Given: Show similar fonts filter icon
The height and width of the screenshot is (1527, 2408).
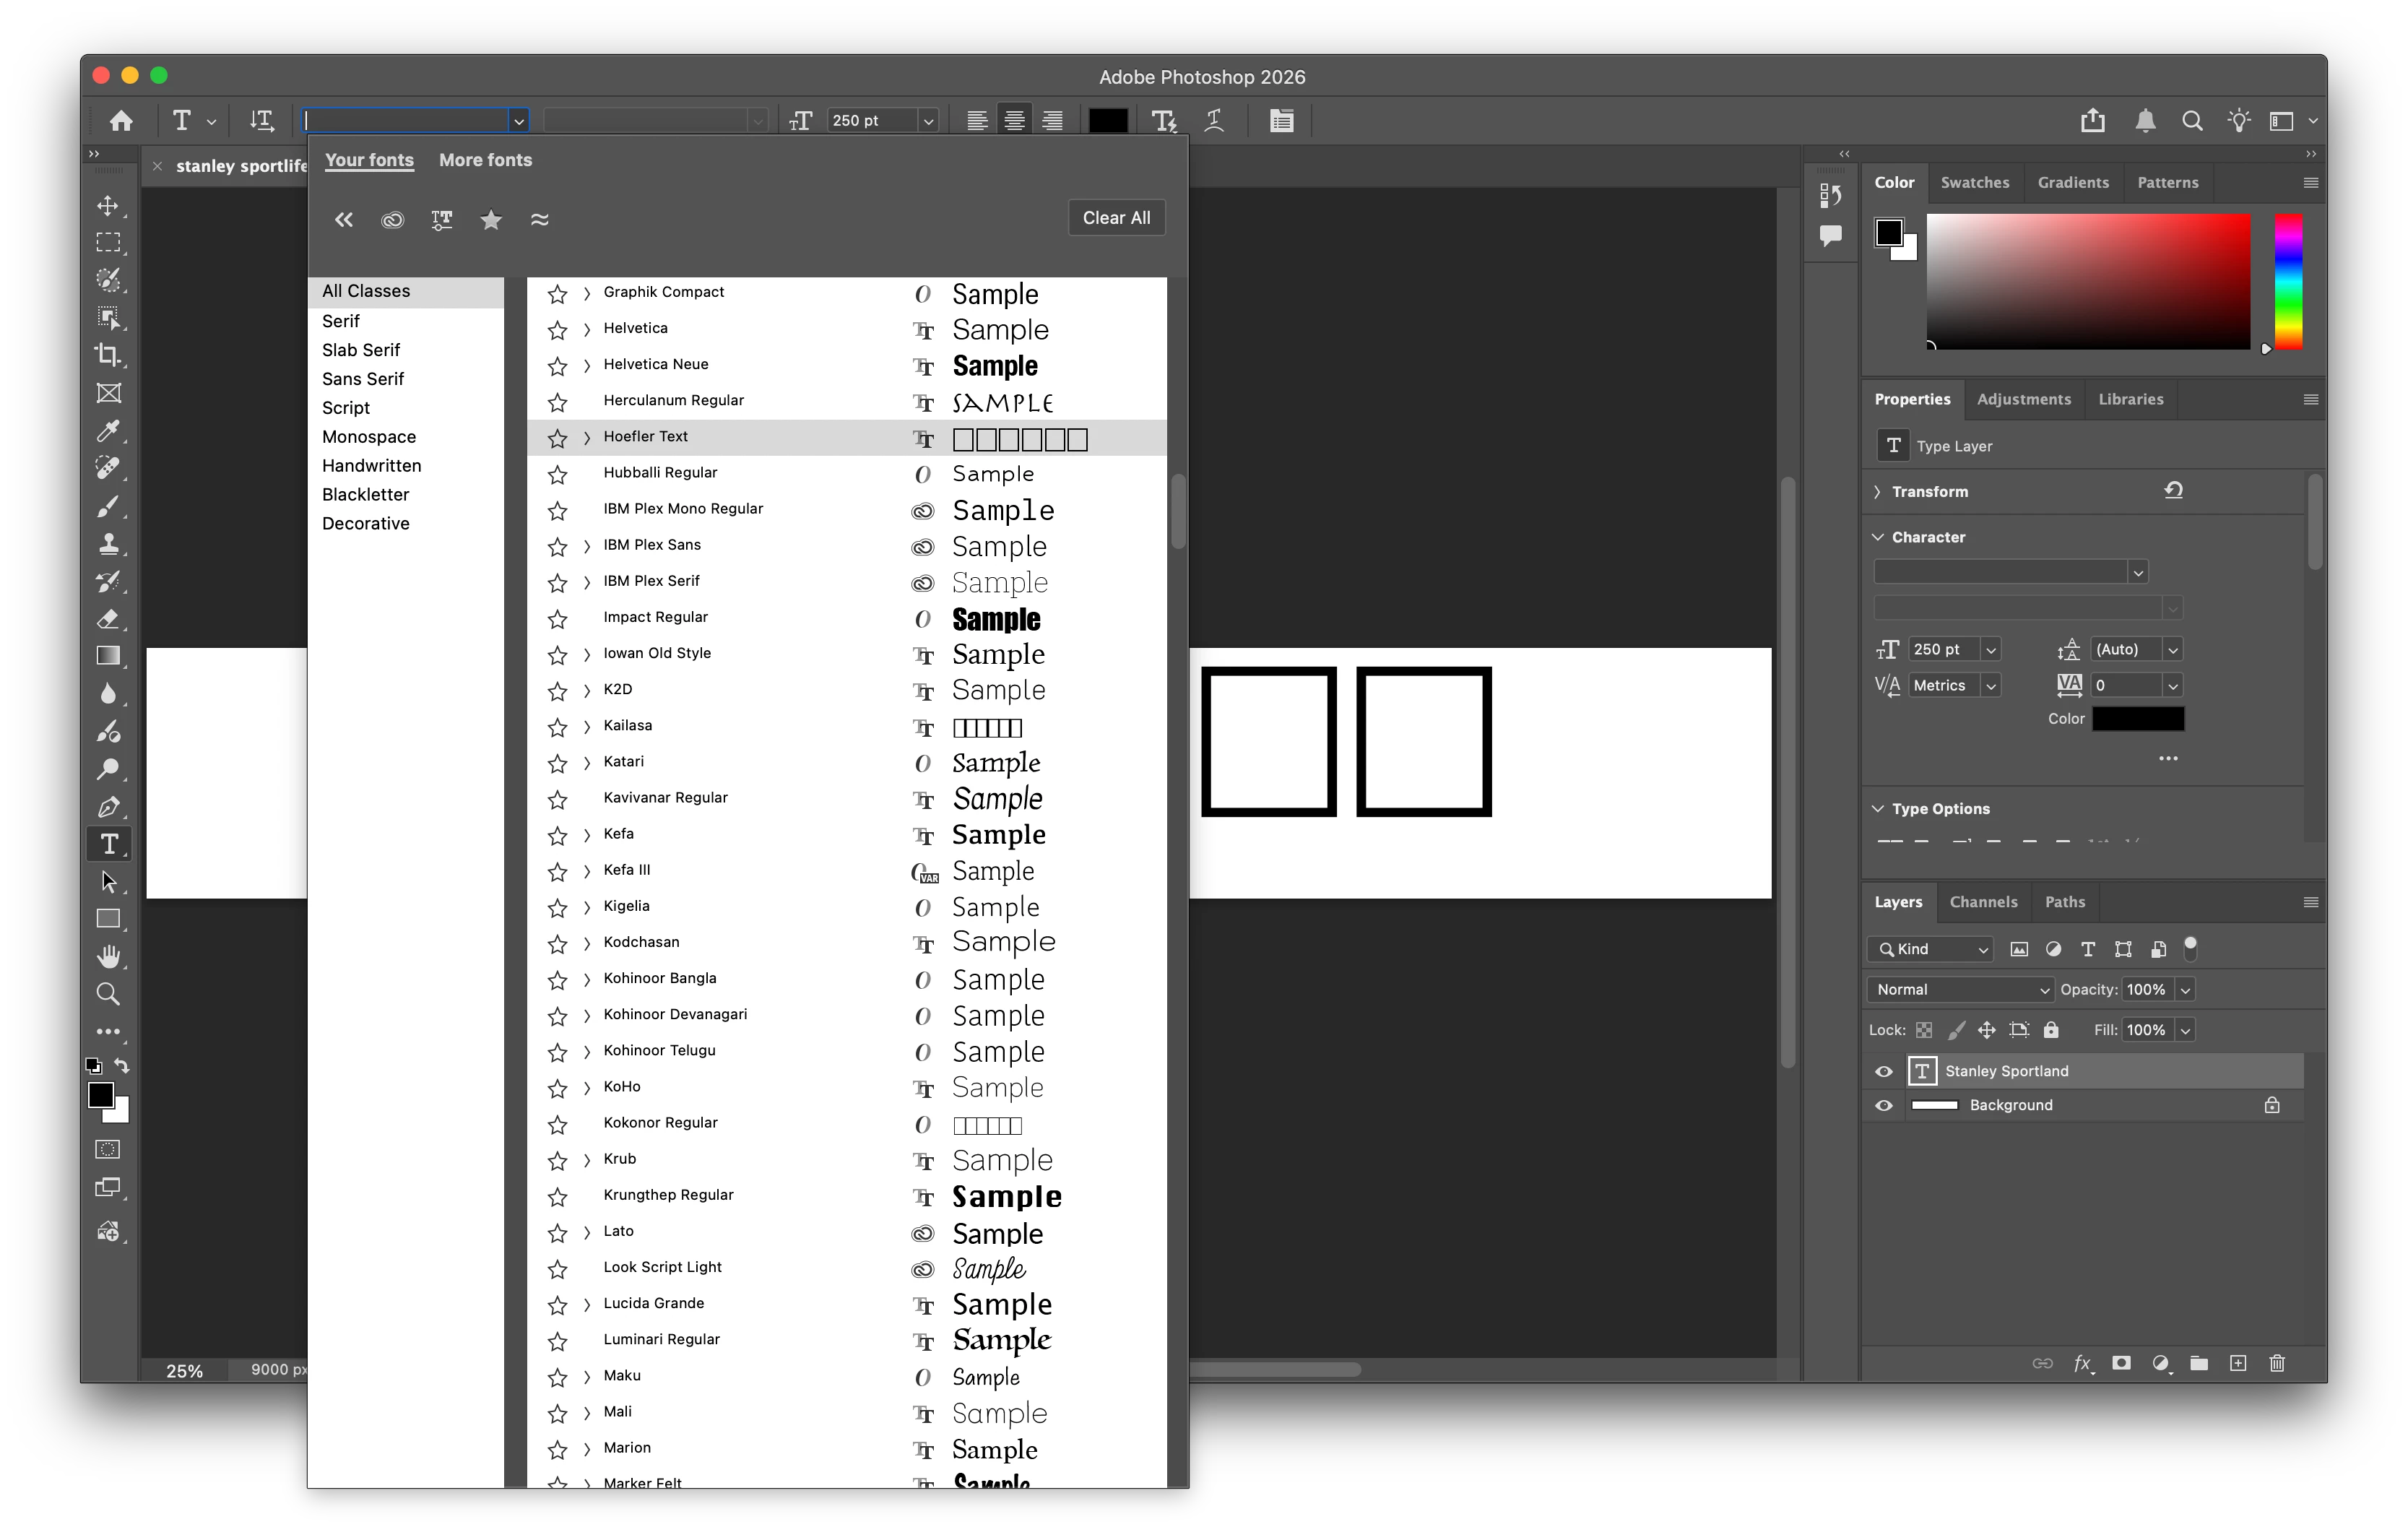Looking at the screenshot, I should point(539,219).
